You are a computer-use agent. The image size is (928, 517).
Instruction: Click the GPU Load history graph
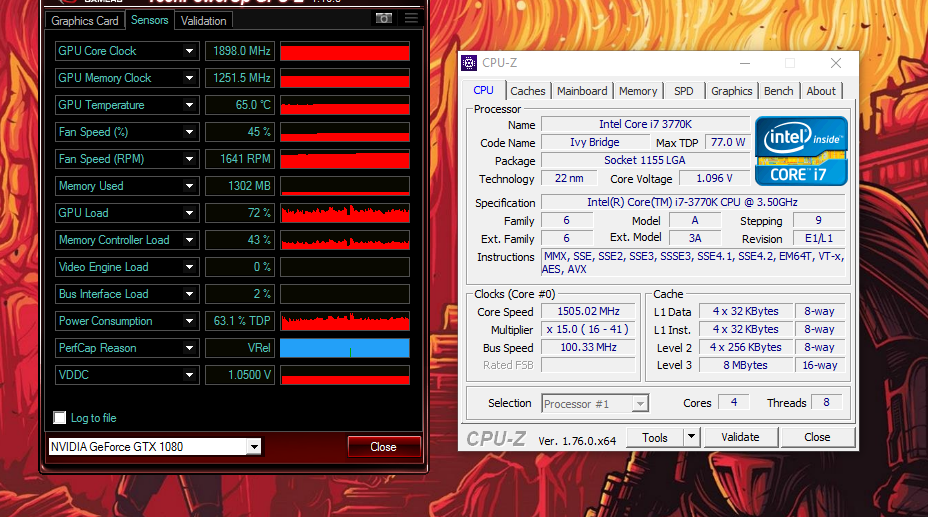point(345,213)
